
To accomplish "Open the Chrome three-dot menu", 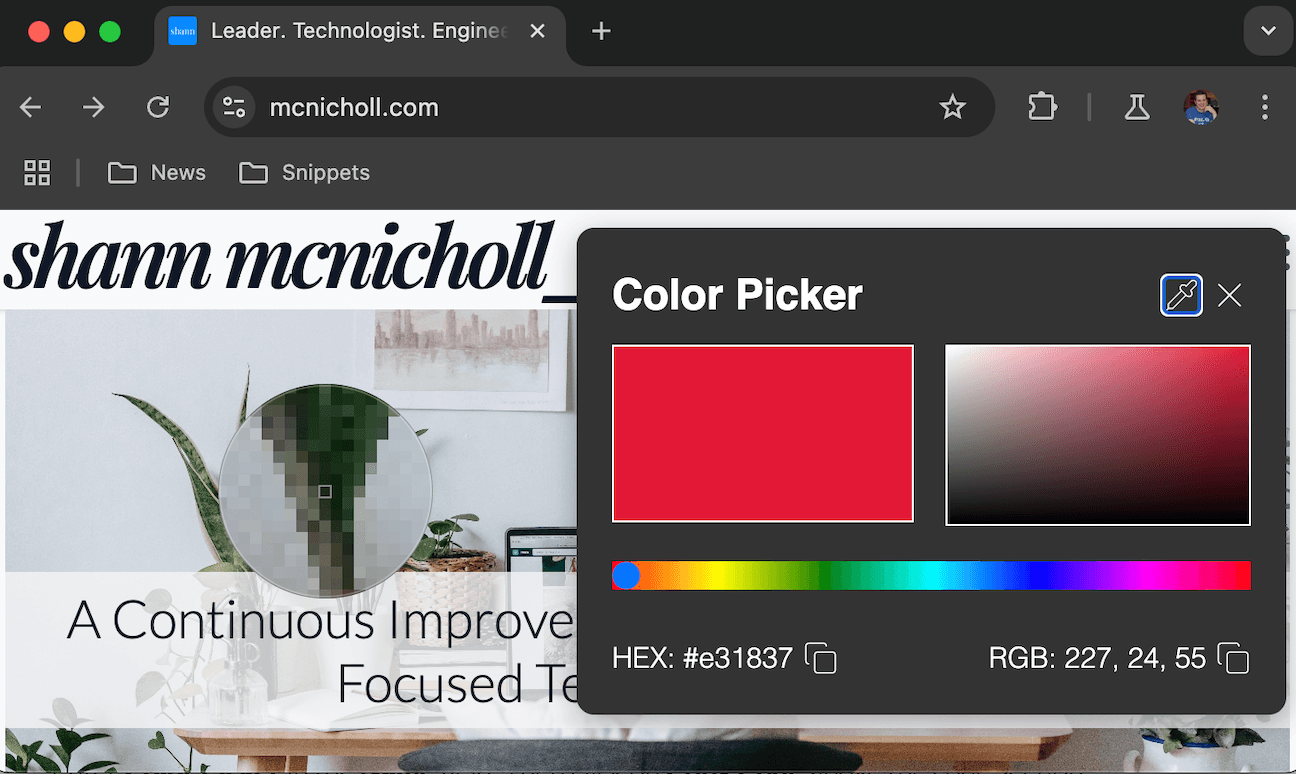I will [1265, 107].
